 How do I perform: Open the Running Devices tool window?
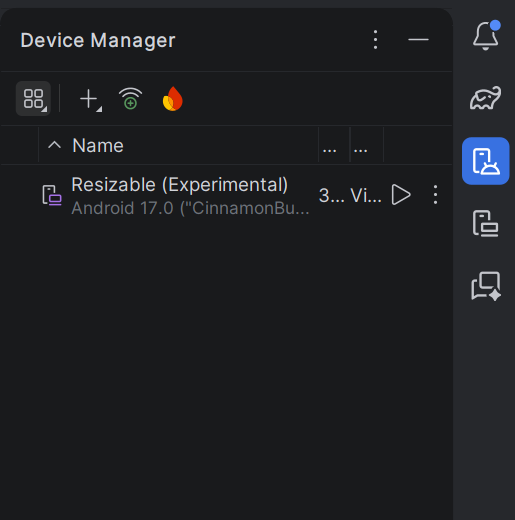coord(486,223)
